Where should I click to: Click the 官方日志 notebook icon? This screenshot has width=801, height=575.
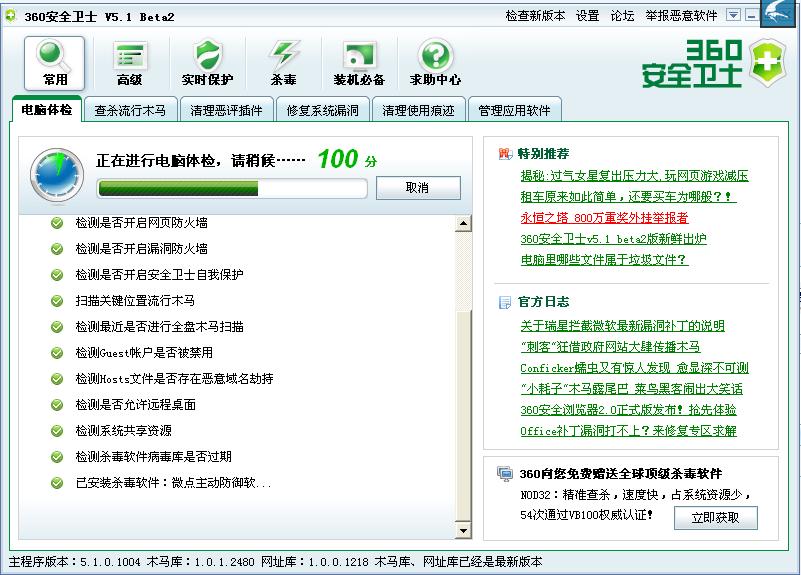[x=504, y=302]
